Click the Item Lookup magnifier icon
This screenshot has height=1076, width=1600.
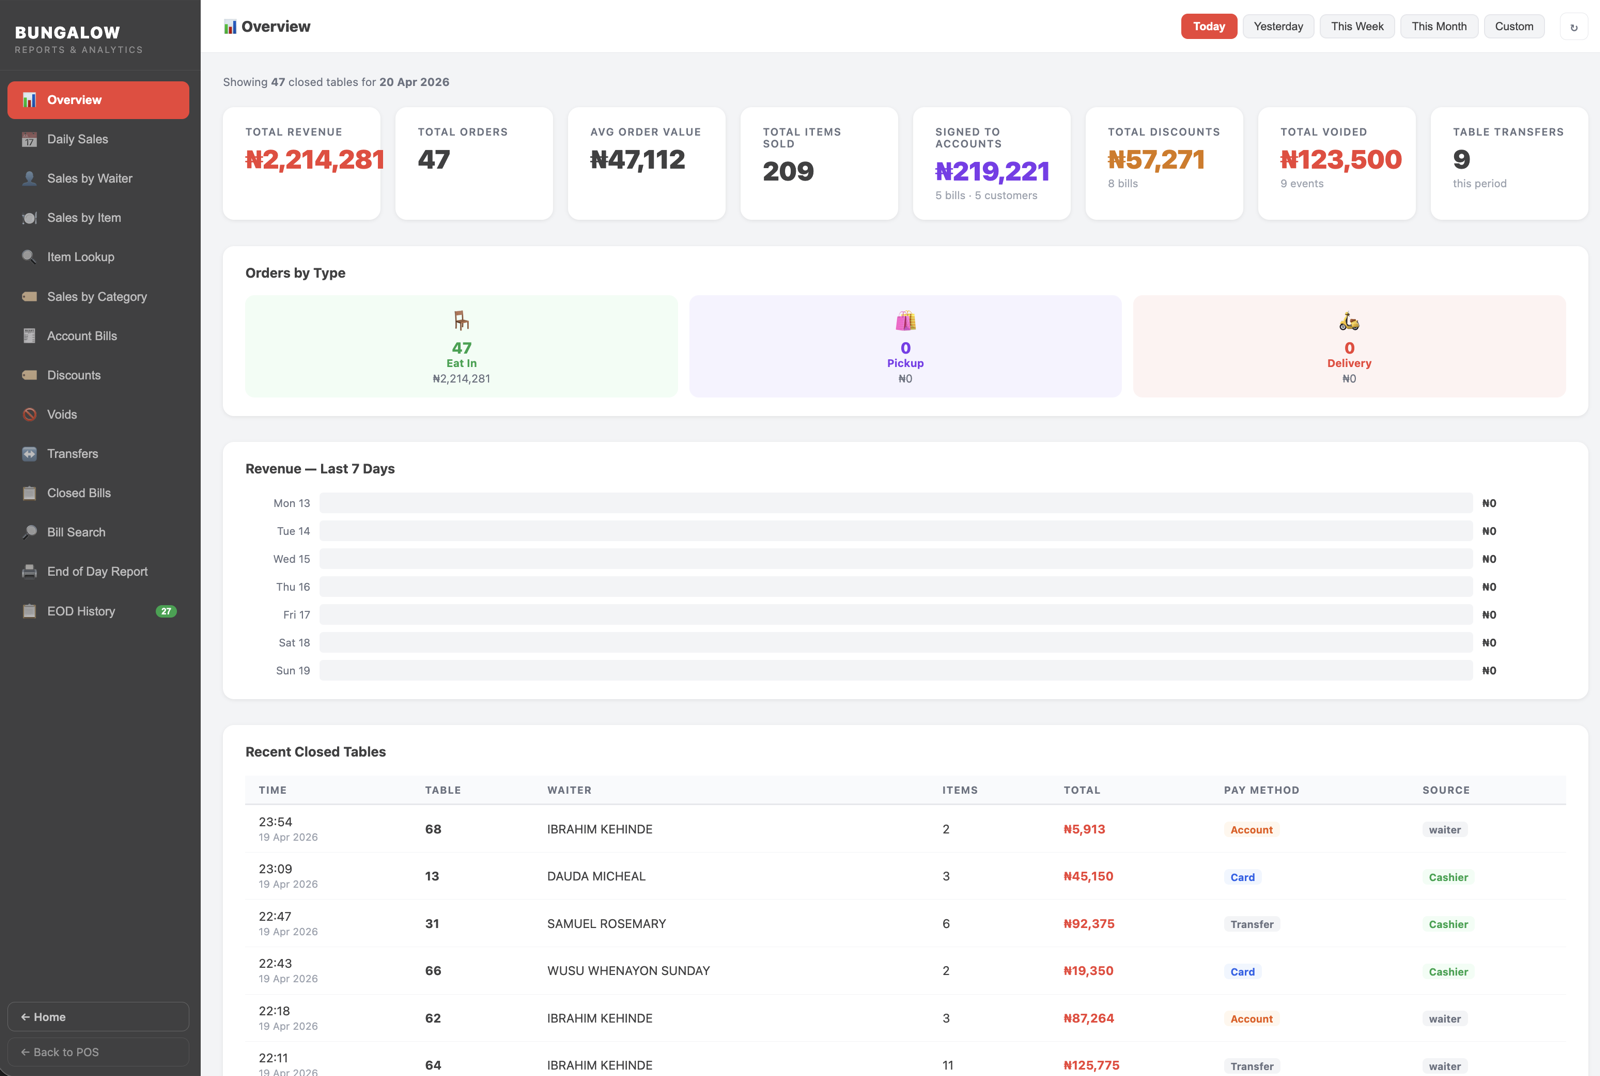click(x=29, y=257)
